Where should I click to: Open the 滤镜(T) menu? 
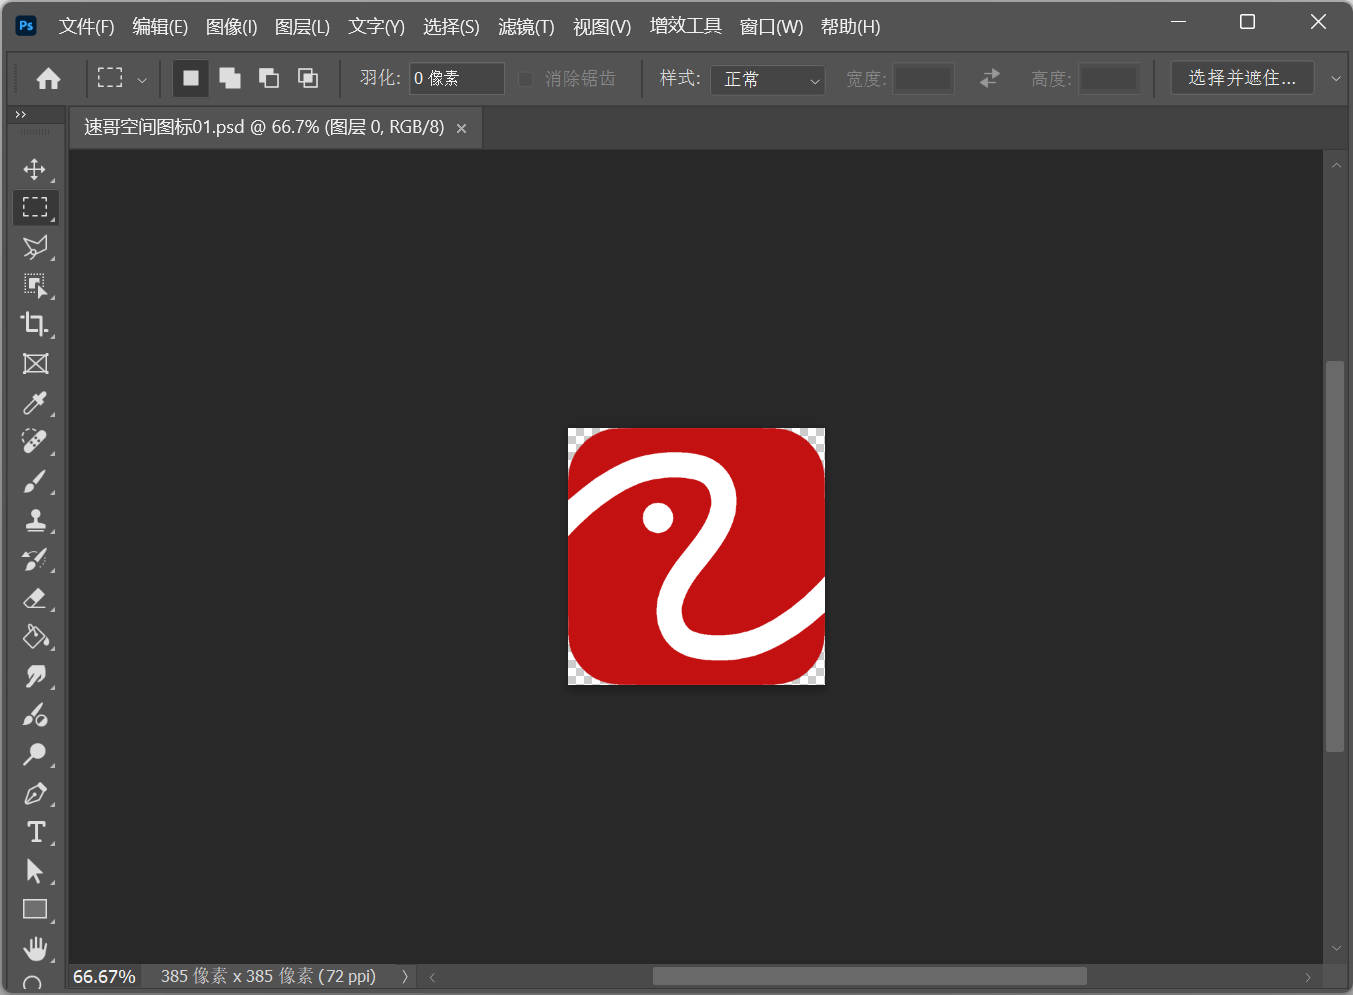pyautogui.click(x=526, y=27)
